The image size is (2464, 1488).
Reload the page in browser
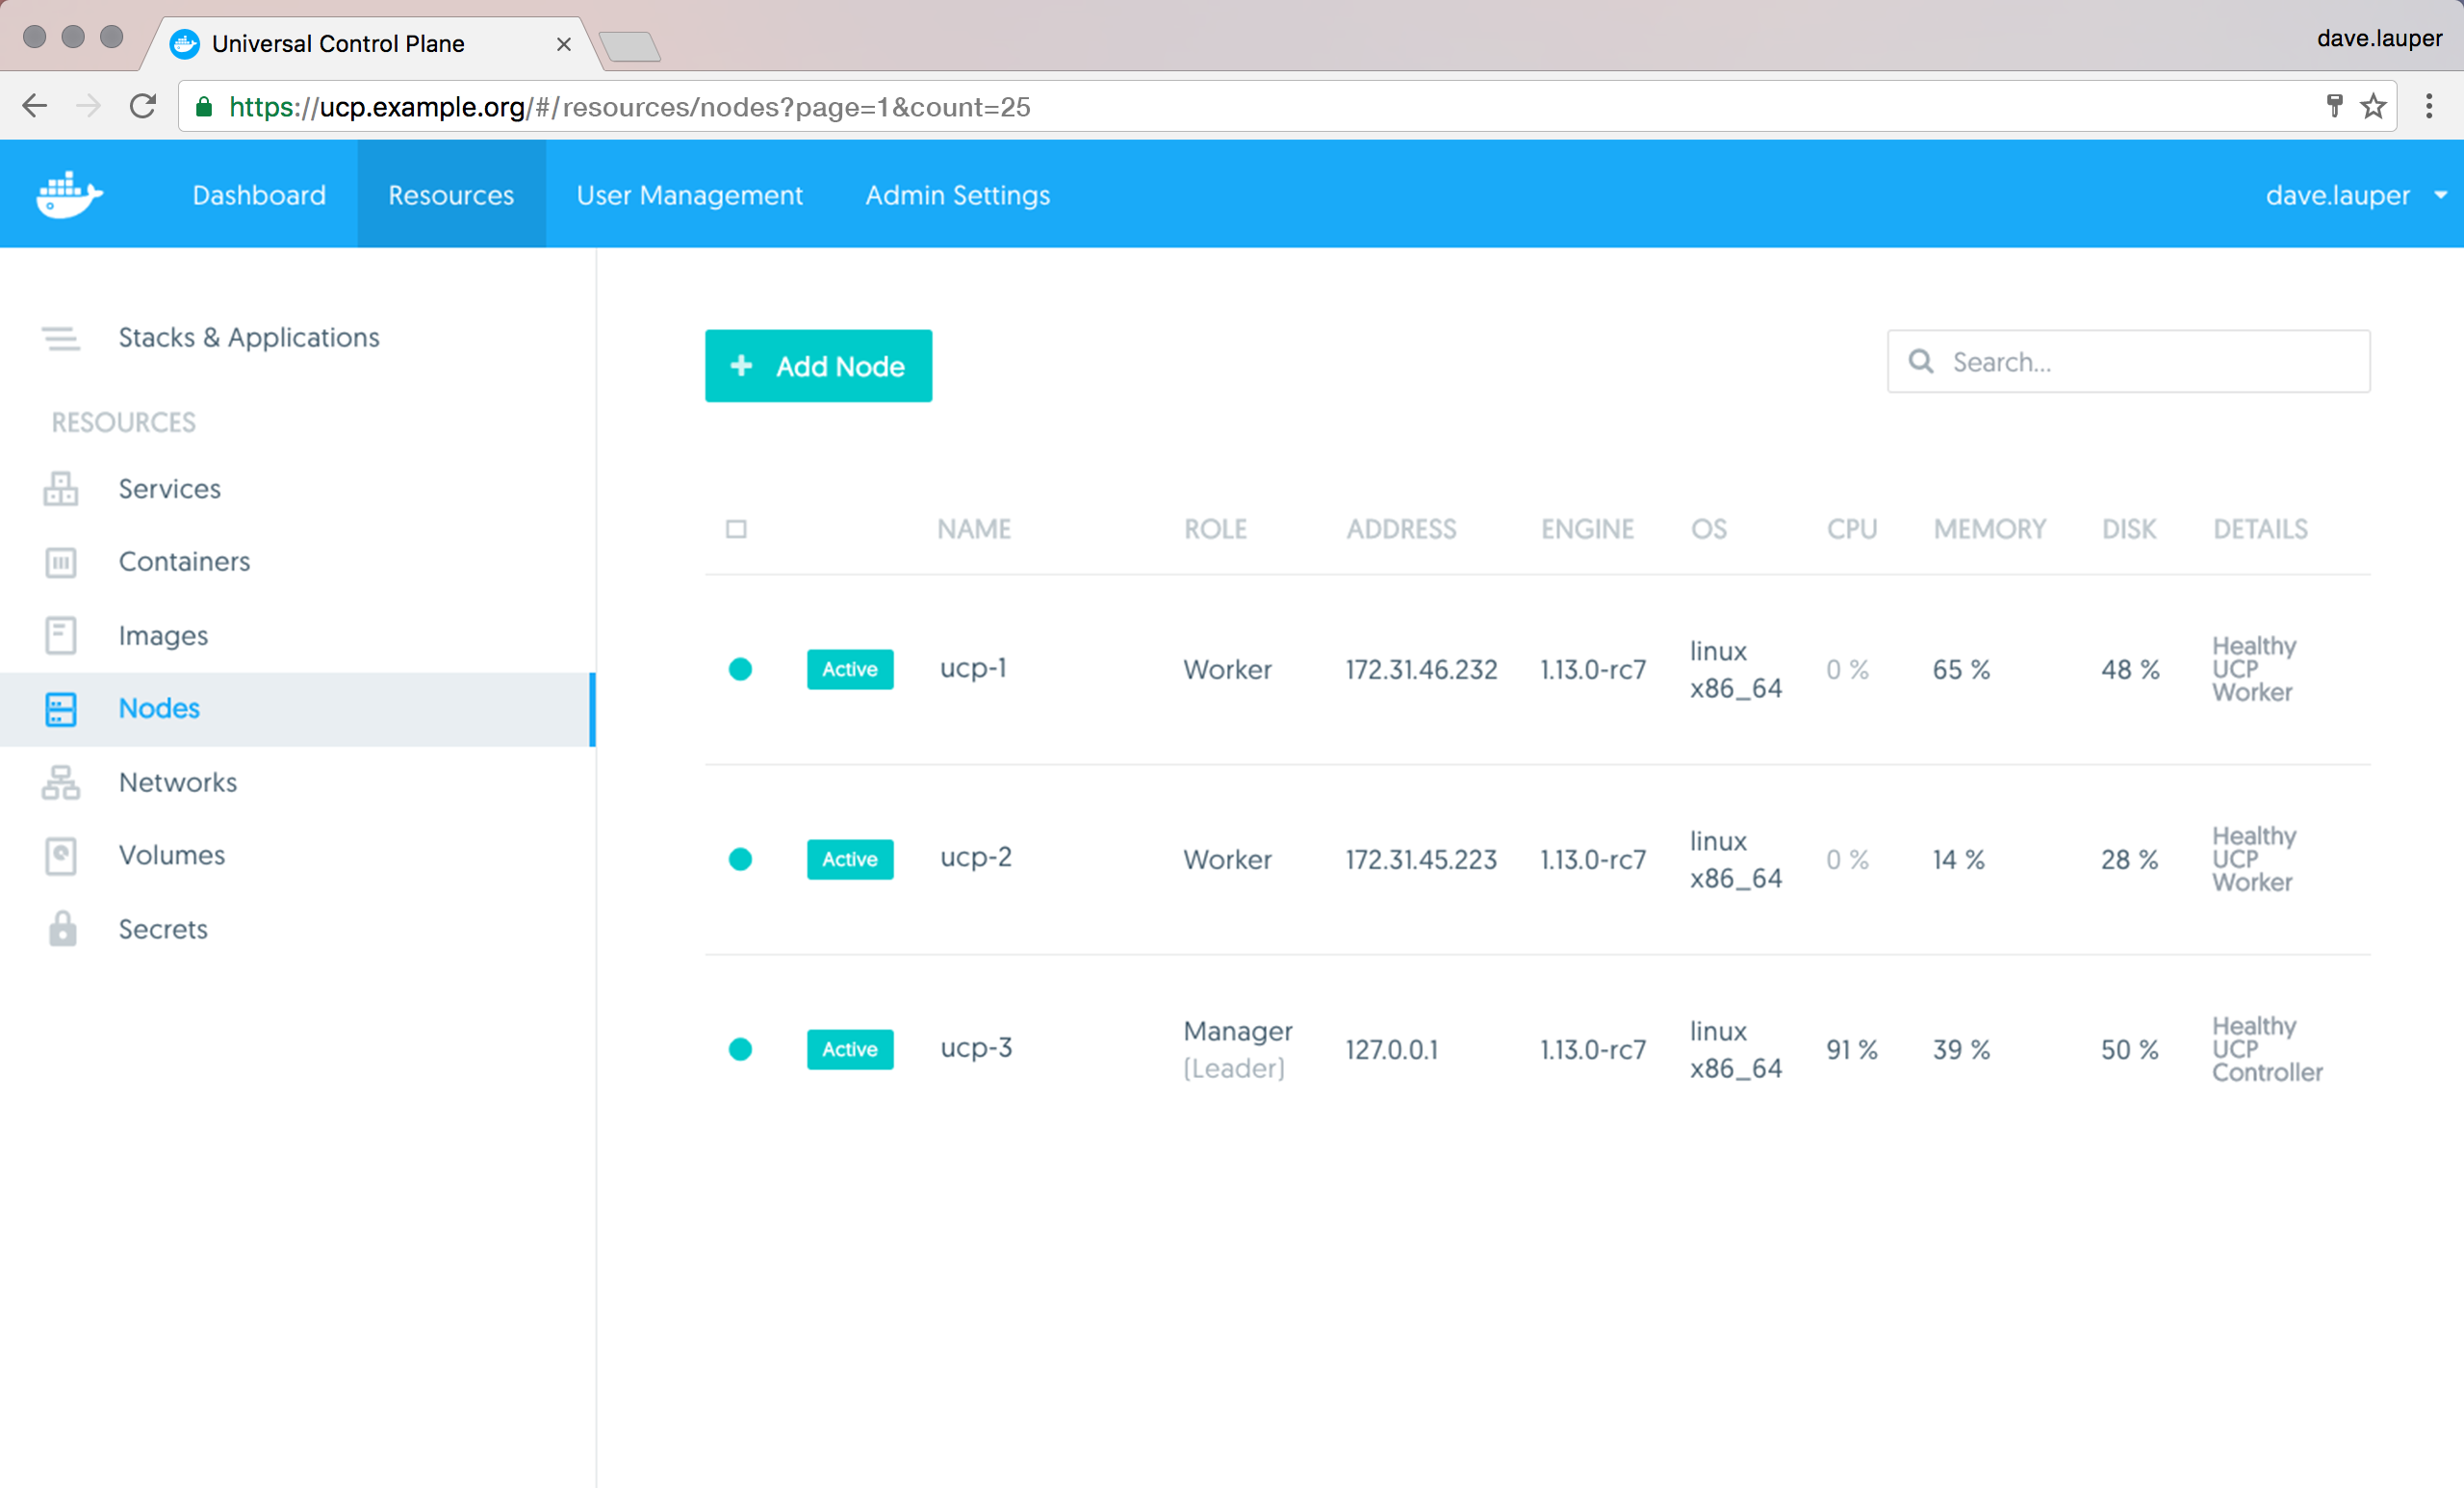(x=143, y=106)
